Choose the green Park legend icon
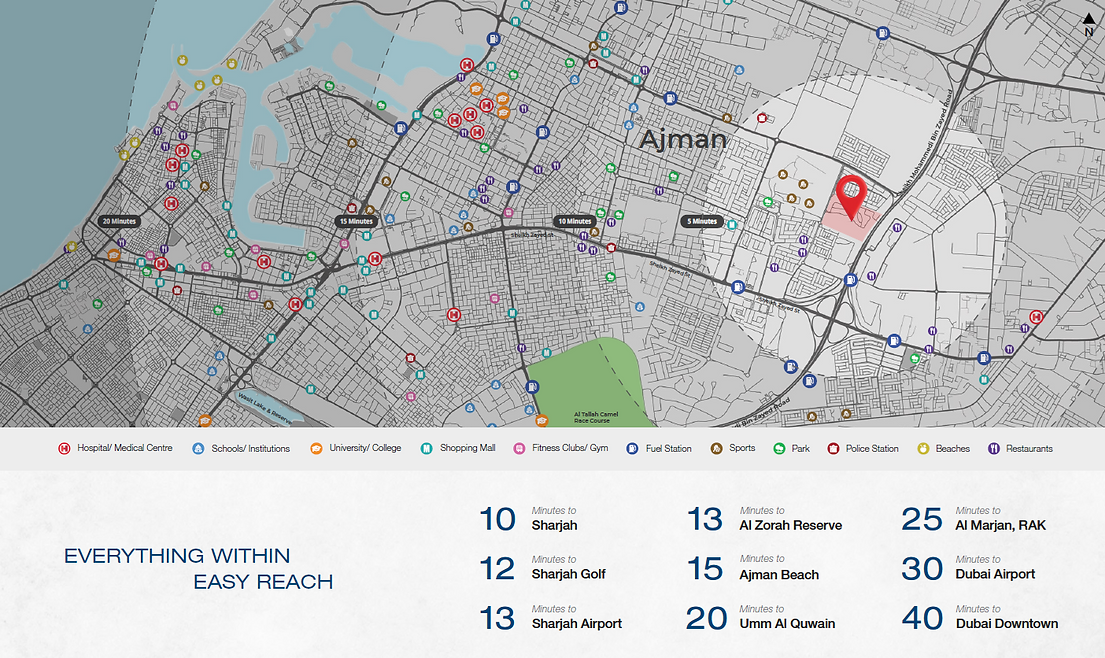Image resolution: width=1105 pixels, height=658 pixels. pyautogui.click(x=779, y=448)
